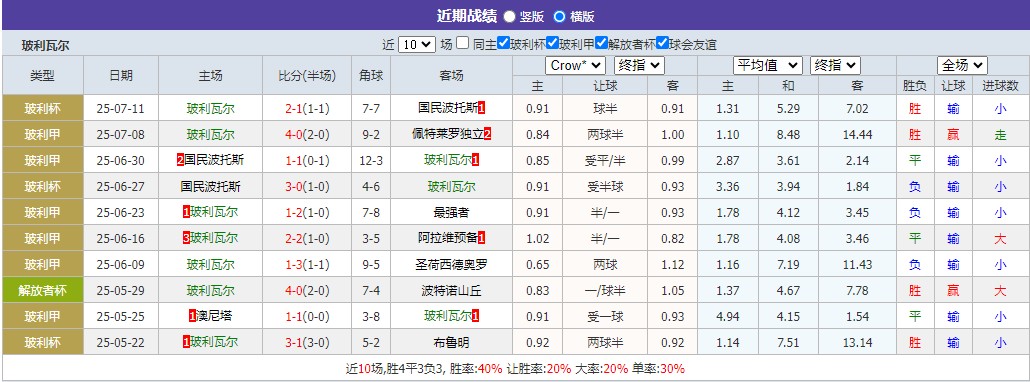Image resolution: width=1030 pixels, height=382 pixels.
Task: Open 布鲁明 team link
Action: [x=451, y=343]
